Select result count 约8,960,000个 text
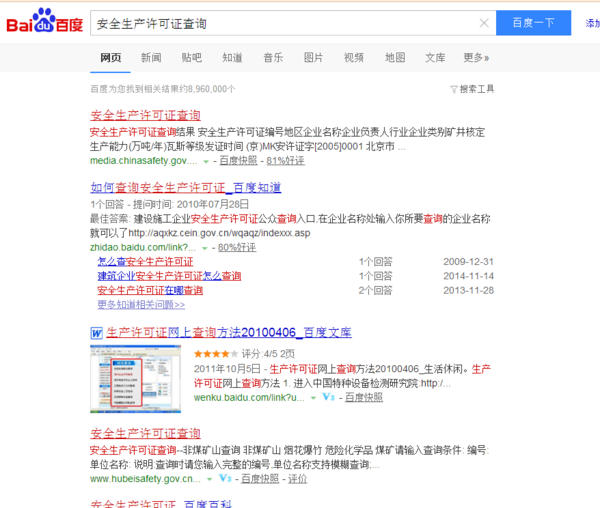The image size is (600, 508). (207, 89)
